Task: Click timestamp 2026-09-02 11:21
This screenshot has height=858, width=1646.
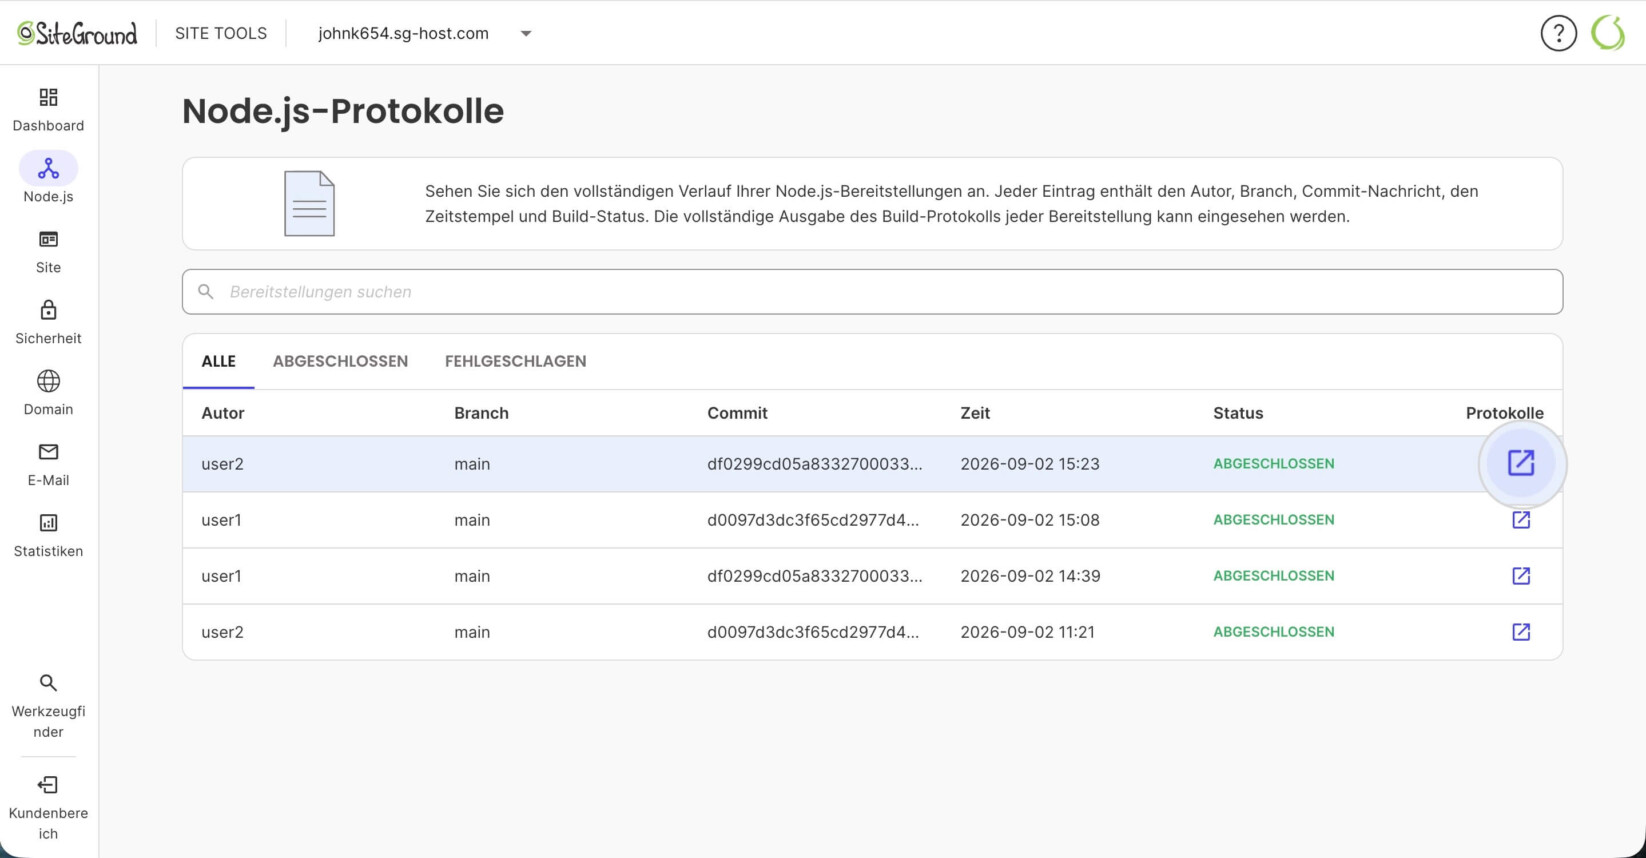Action: pyautogui.click(x=1027, y=632)
